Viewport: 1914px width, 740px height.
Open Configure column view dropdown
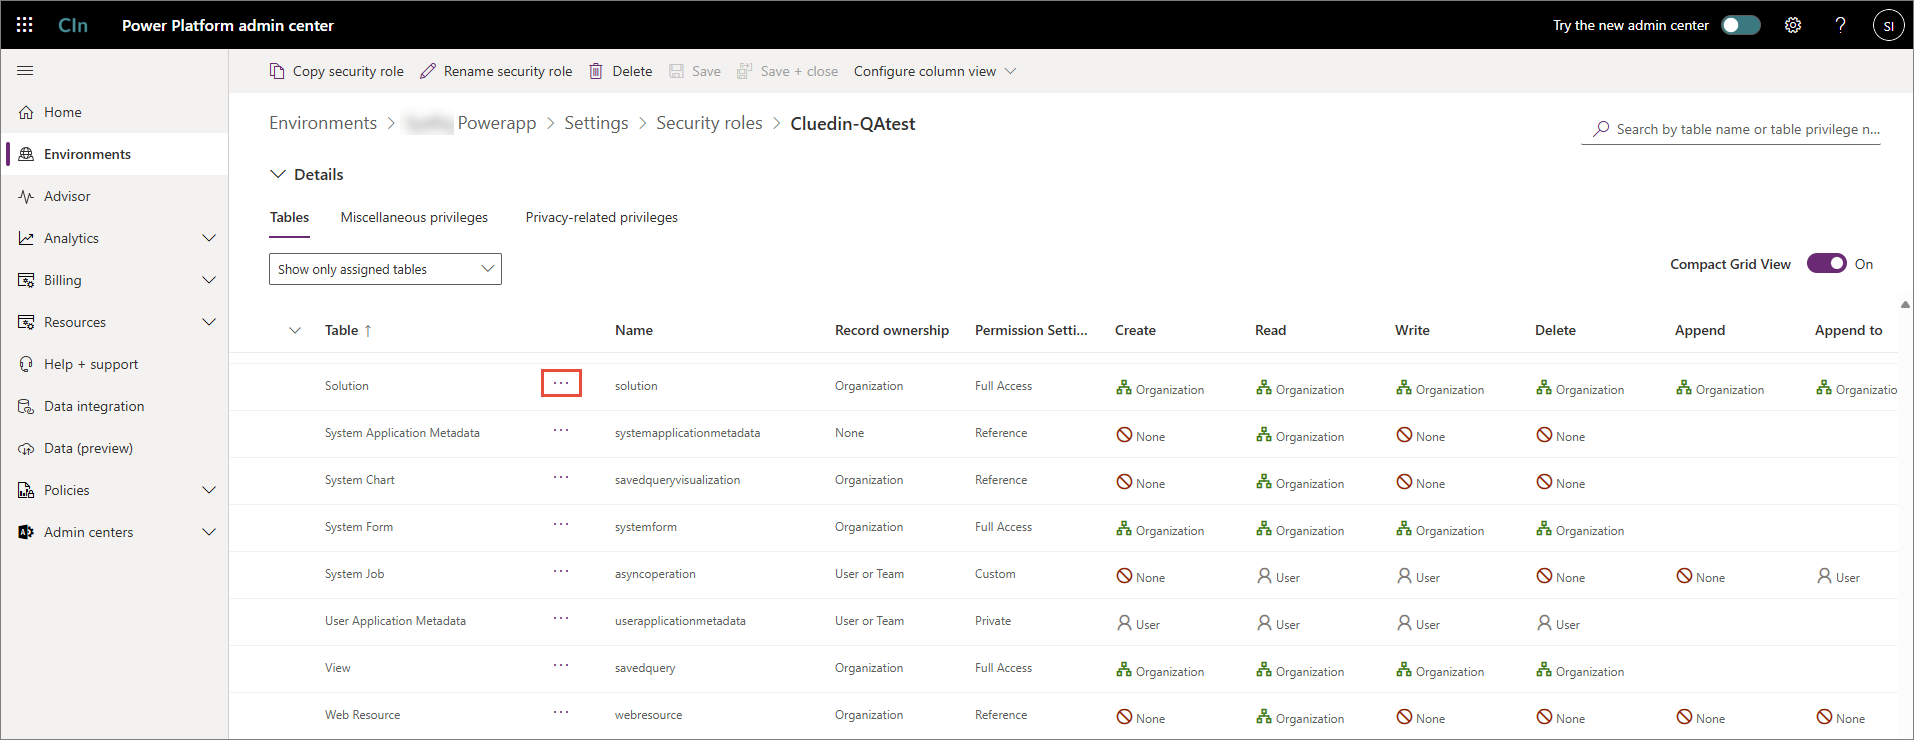[x=935, y=71]
